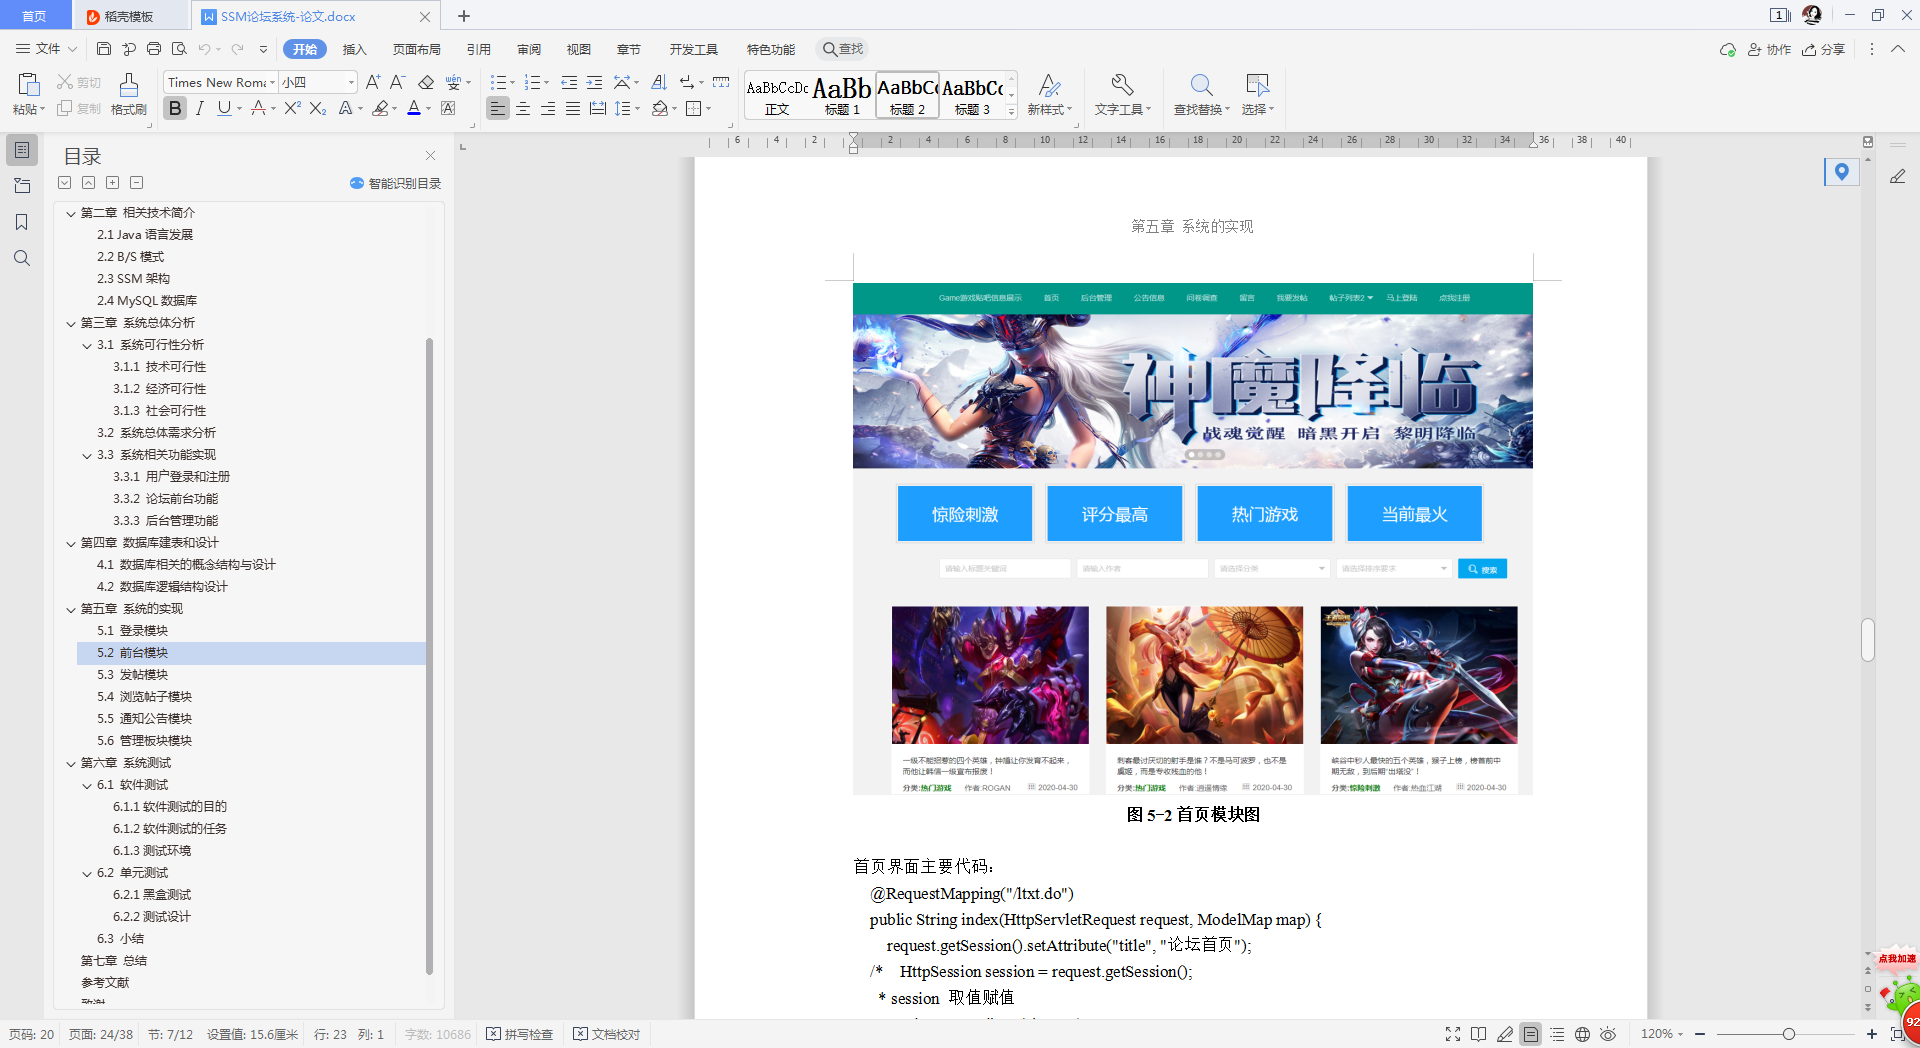This screenshot has width=1920, height=1048.
Task: Open the bookmark panel in the left sidebar
Action: point(21,222)
